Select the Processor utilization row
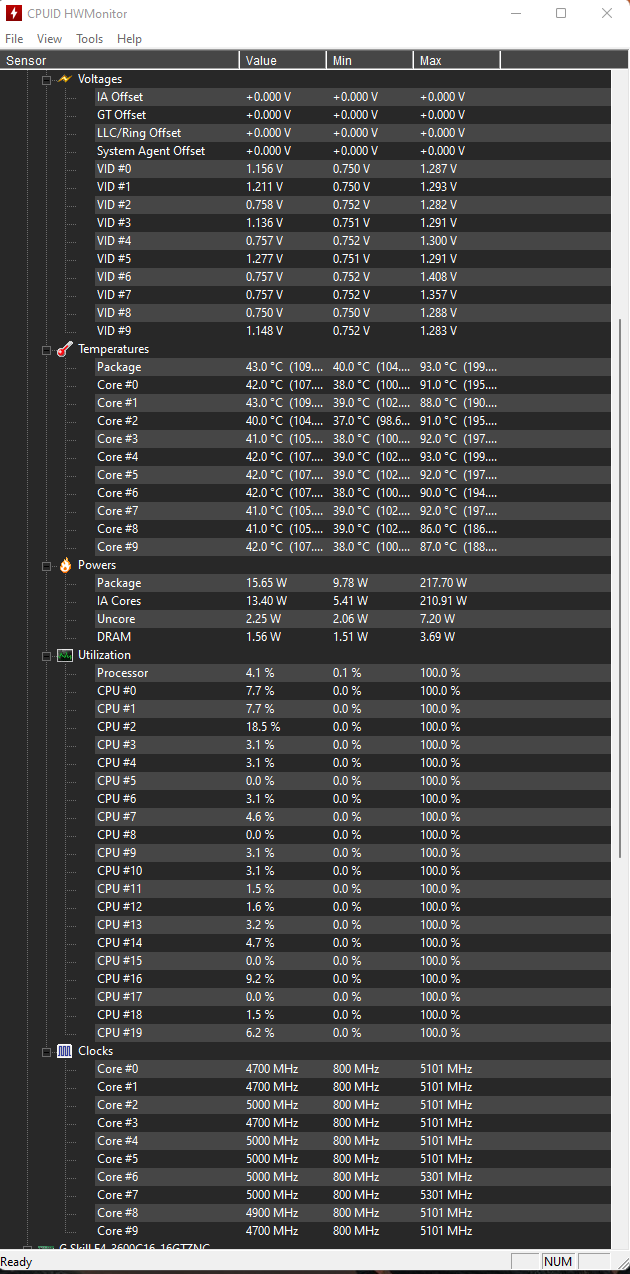 [x=352, y=673]
